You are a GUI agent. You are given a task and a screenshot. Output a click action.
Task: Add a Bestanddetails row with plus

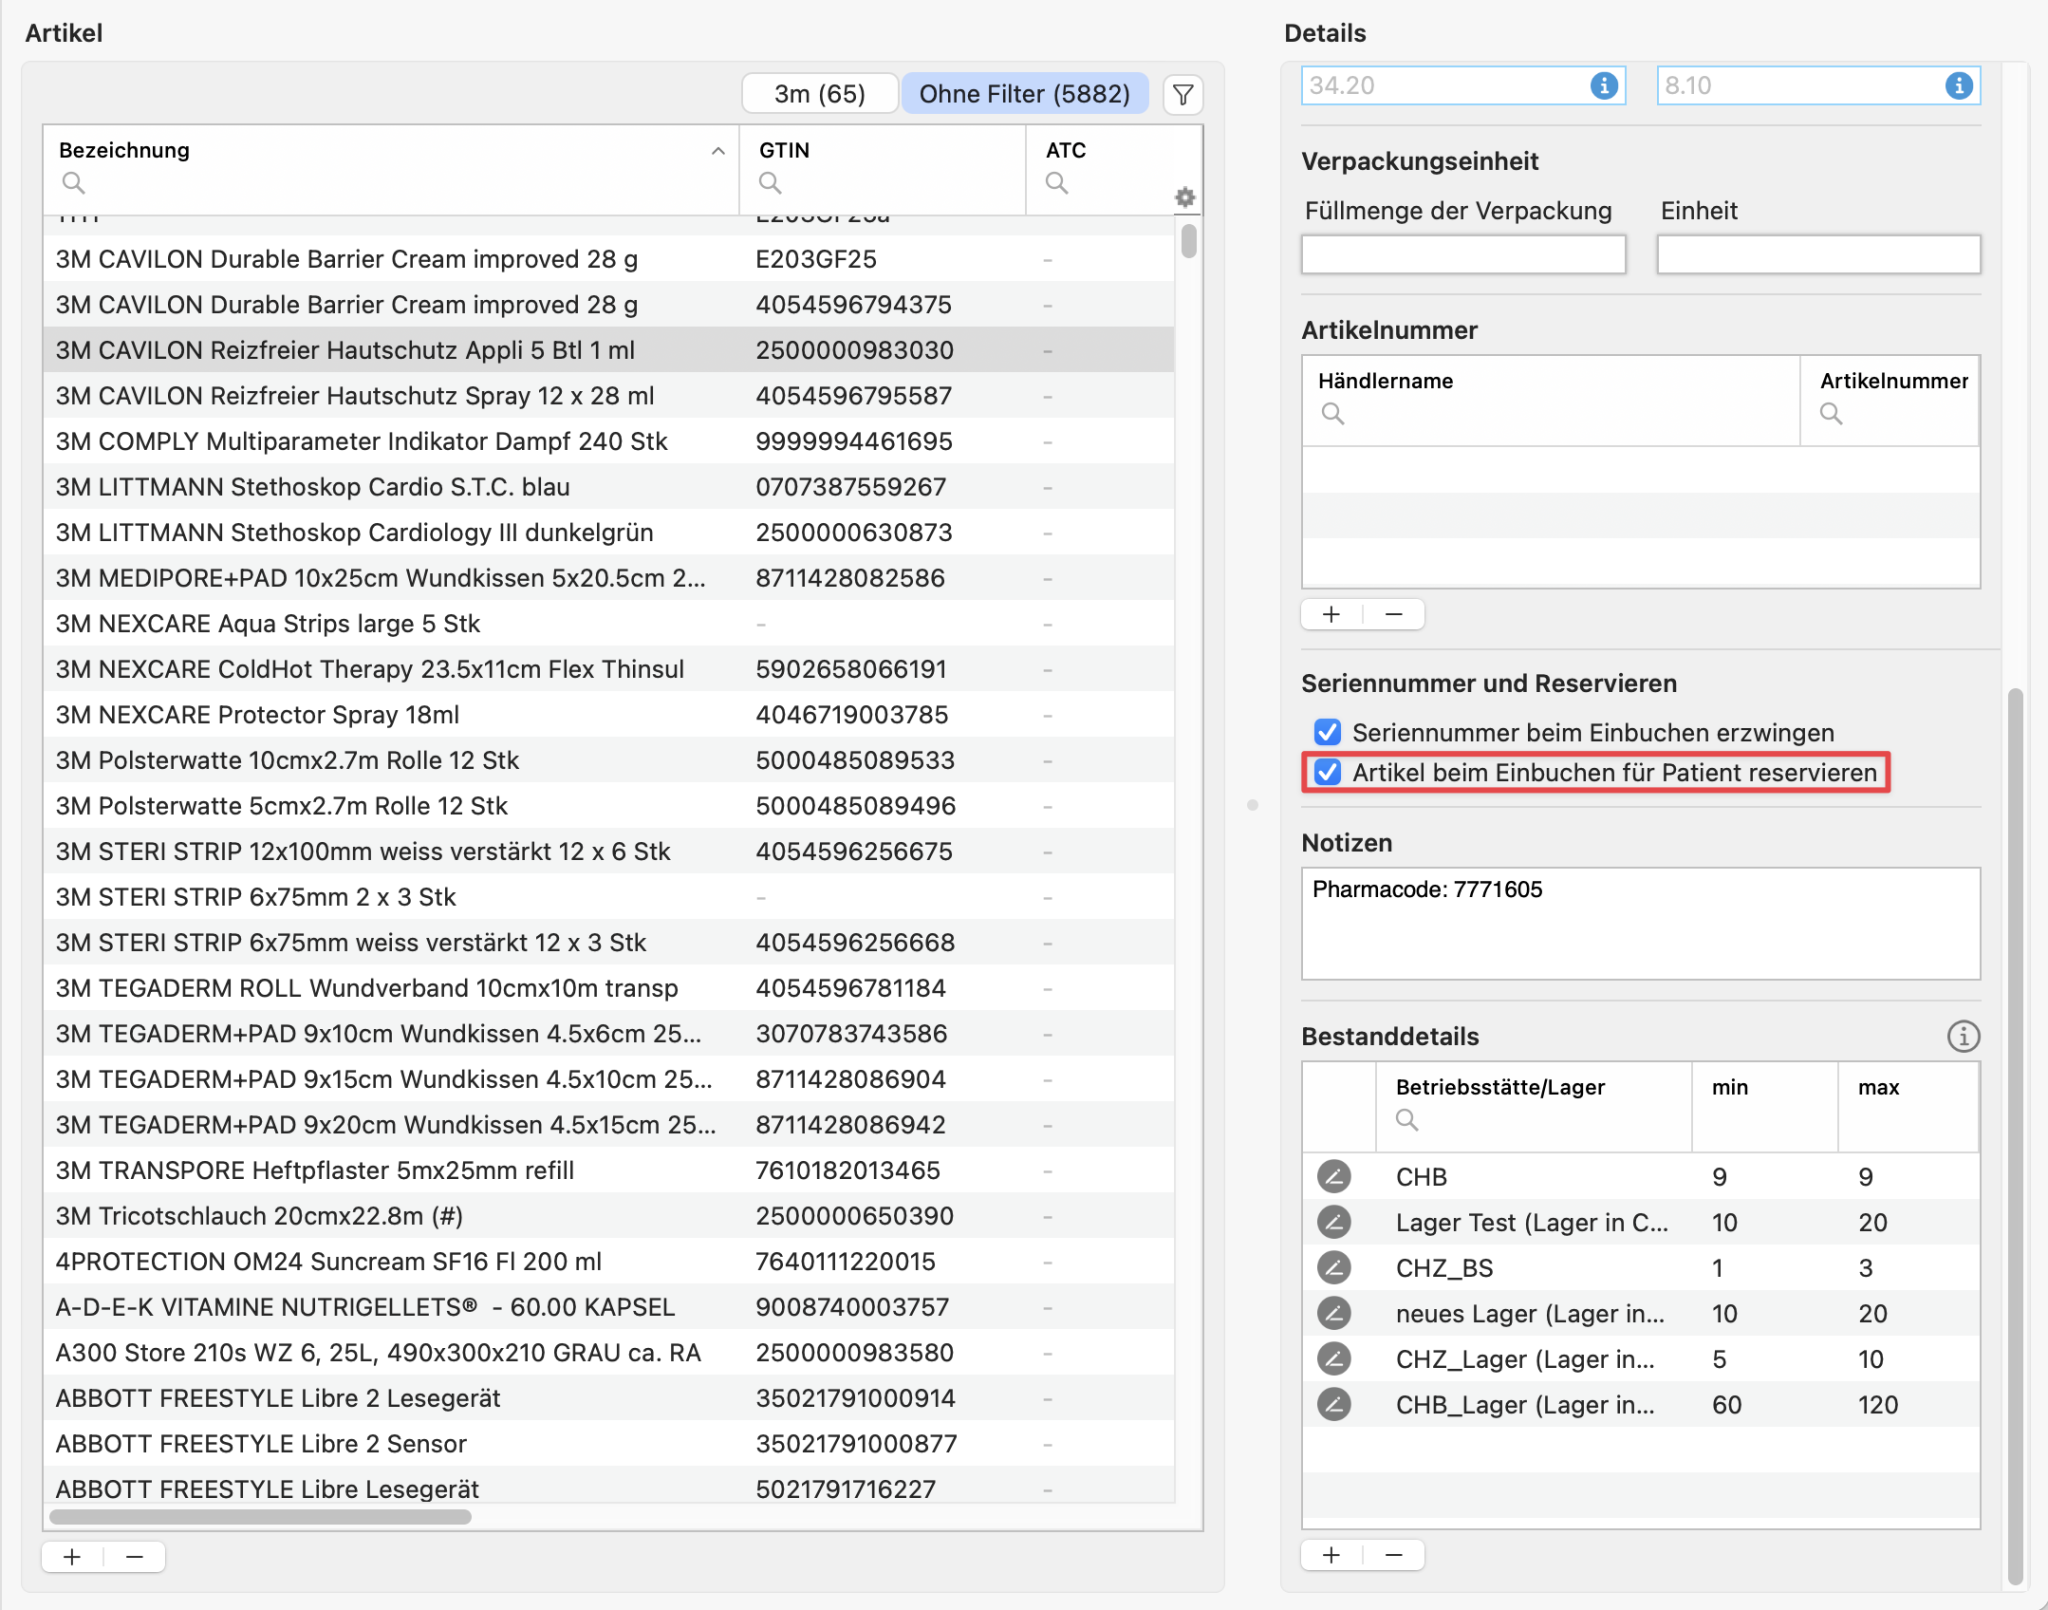click(1331, 1555)
